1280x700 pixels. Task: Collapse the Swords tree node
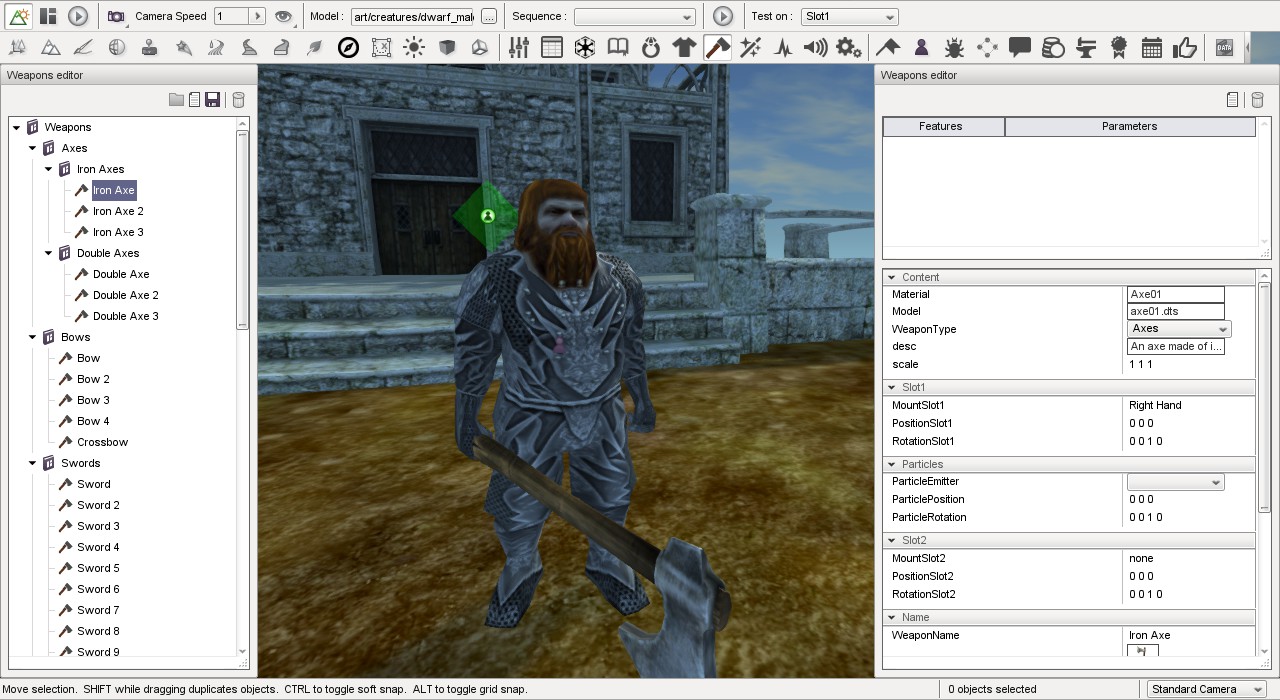click(31, 463)
